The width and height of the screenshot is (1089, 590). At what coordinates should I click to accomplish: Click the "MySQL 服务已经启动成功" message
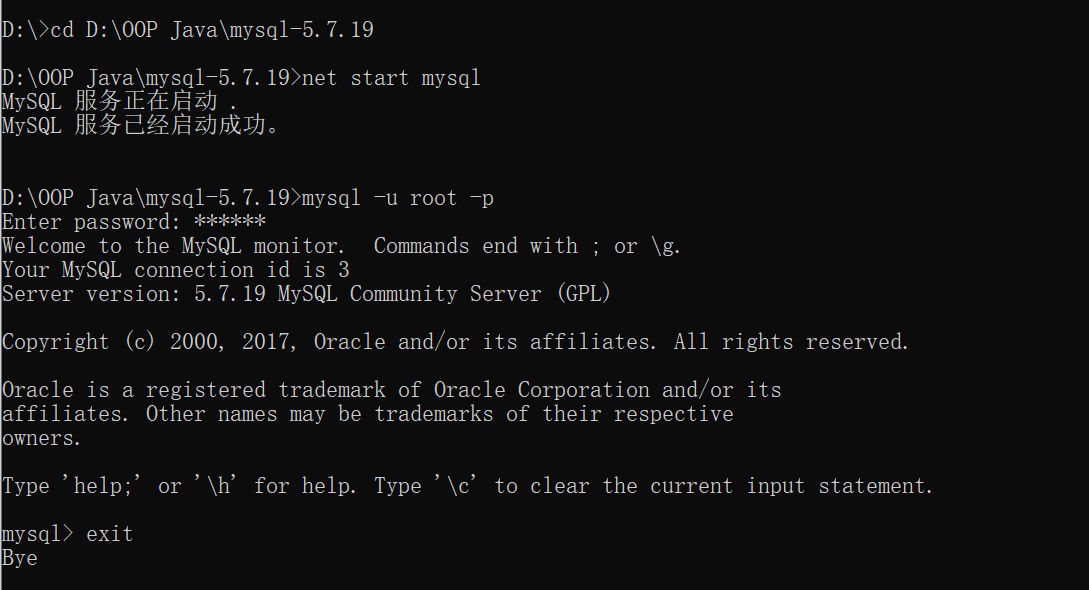(140, 126)
